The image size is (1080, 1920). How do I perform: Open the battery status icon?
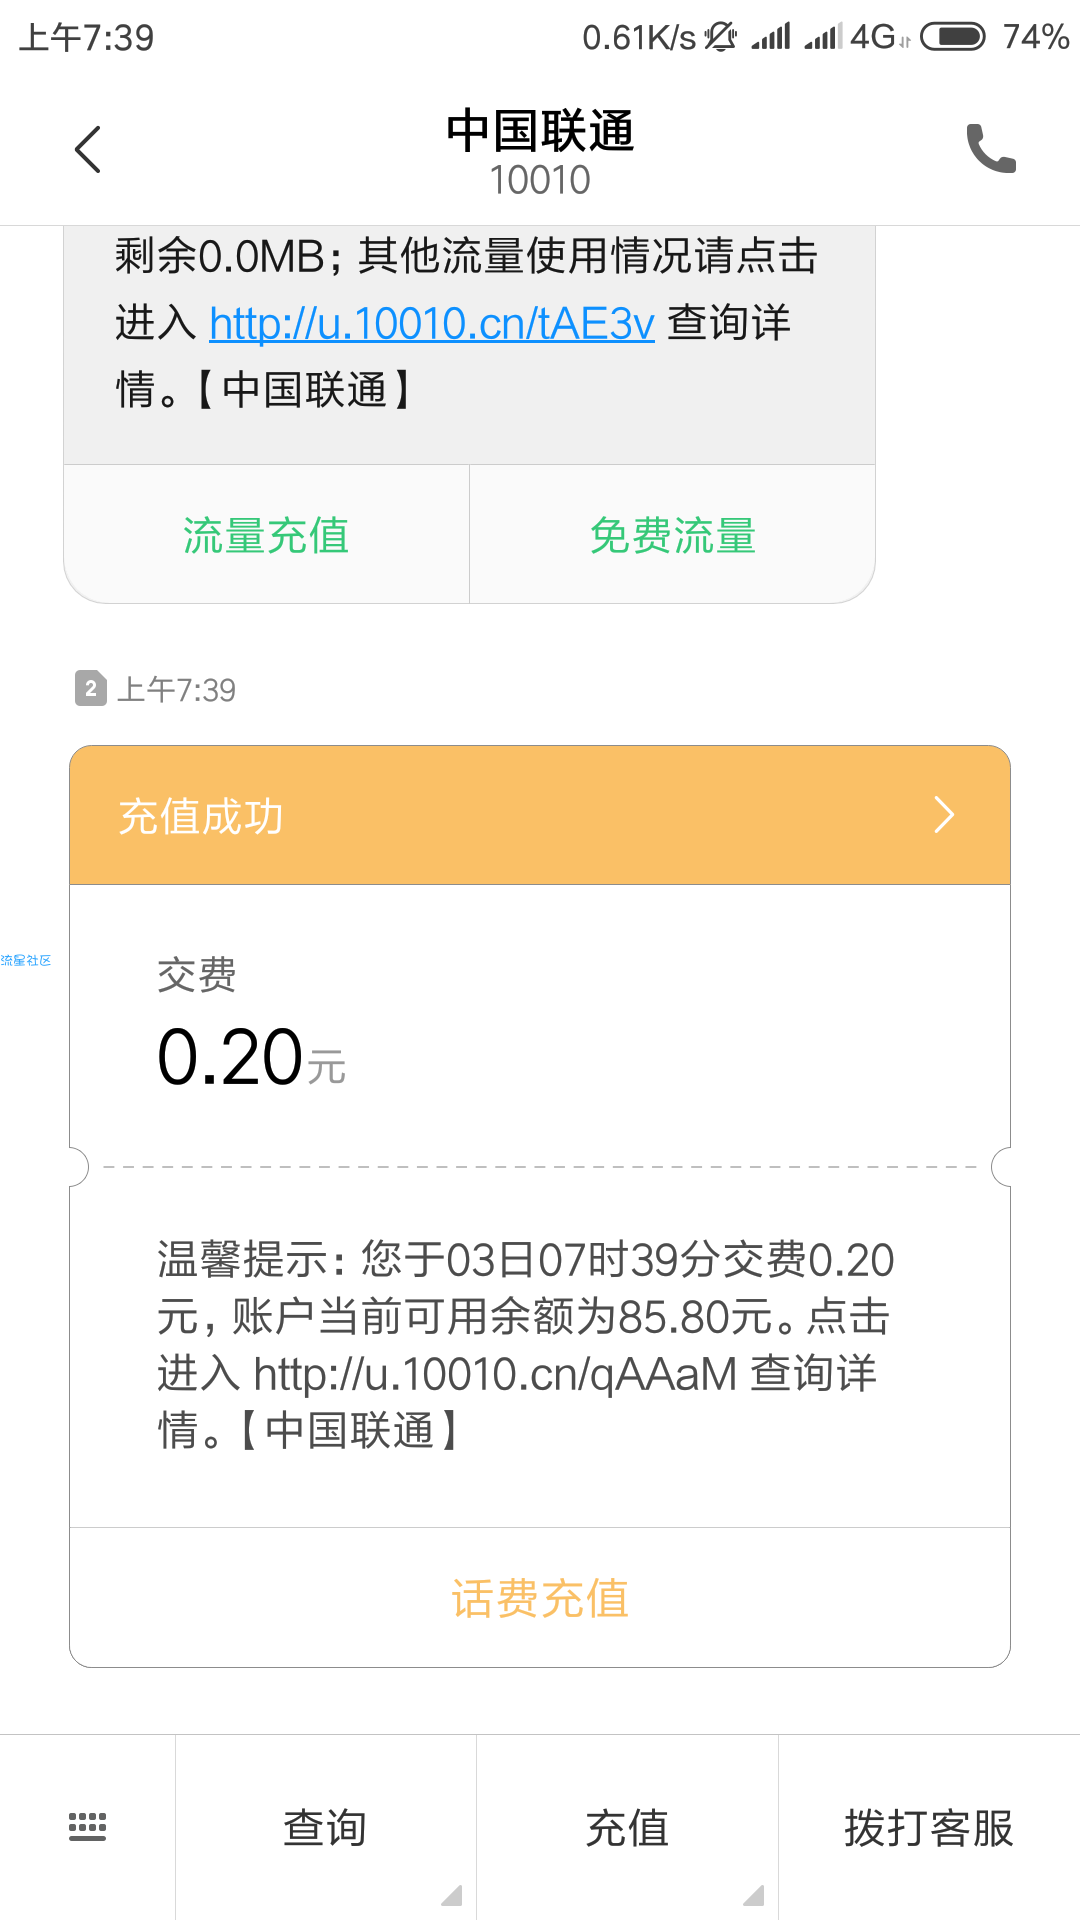(x=953, y=37)
